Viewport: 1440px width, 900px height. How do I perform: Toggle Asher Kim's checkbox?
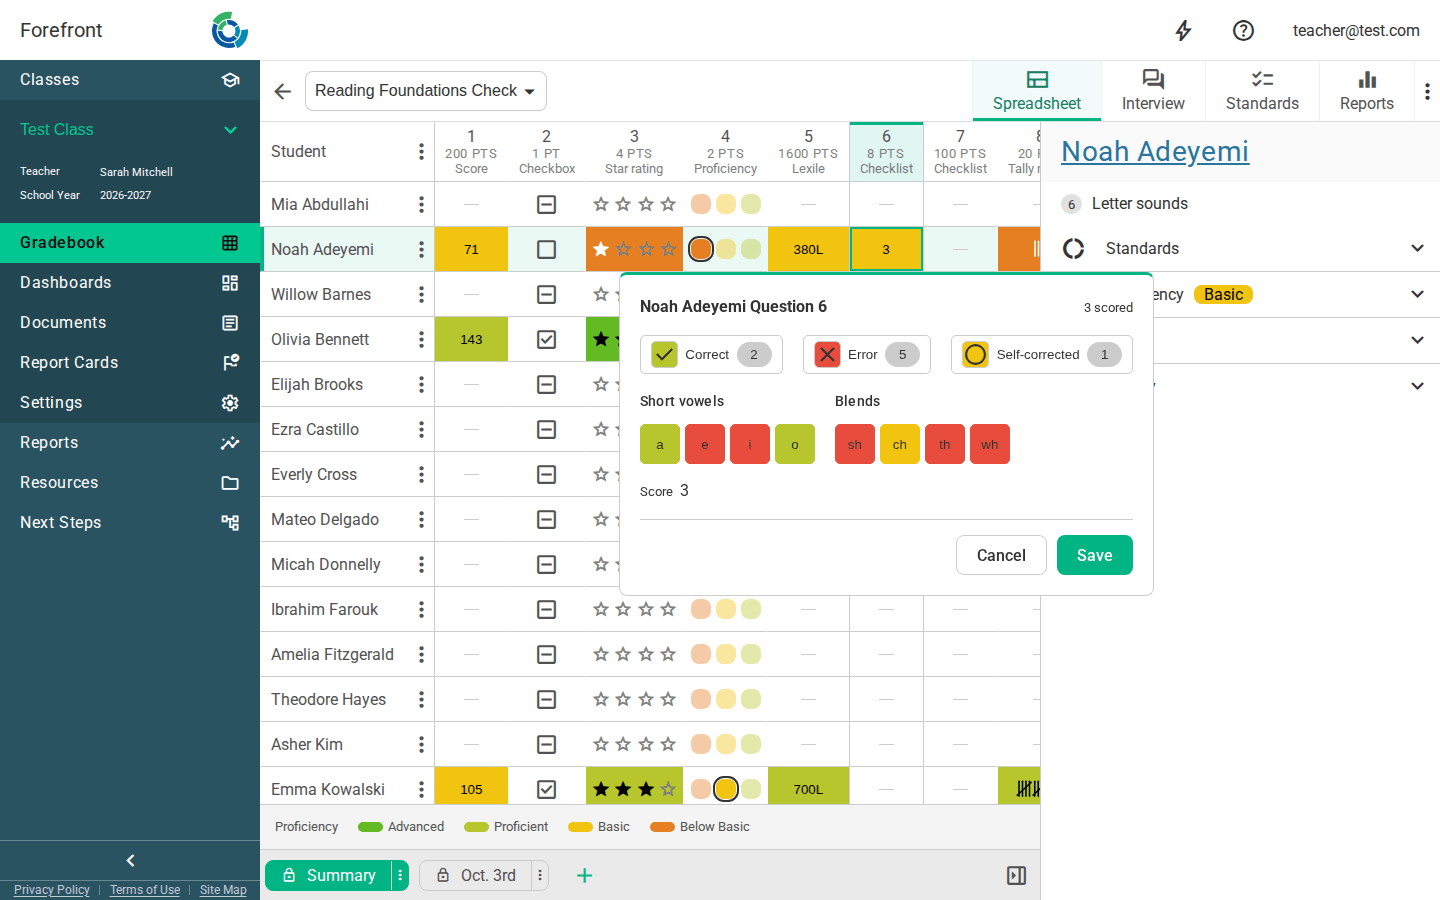[546, 744]
